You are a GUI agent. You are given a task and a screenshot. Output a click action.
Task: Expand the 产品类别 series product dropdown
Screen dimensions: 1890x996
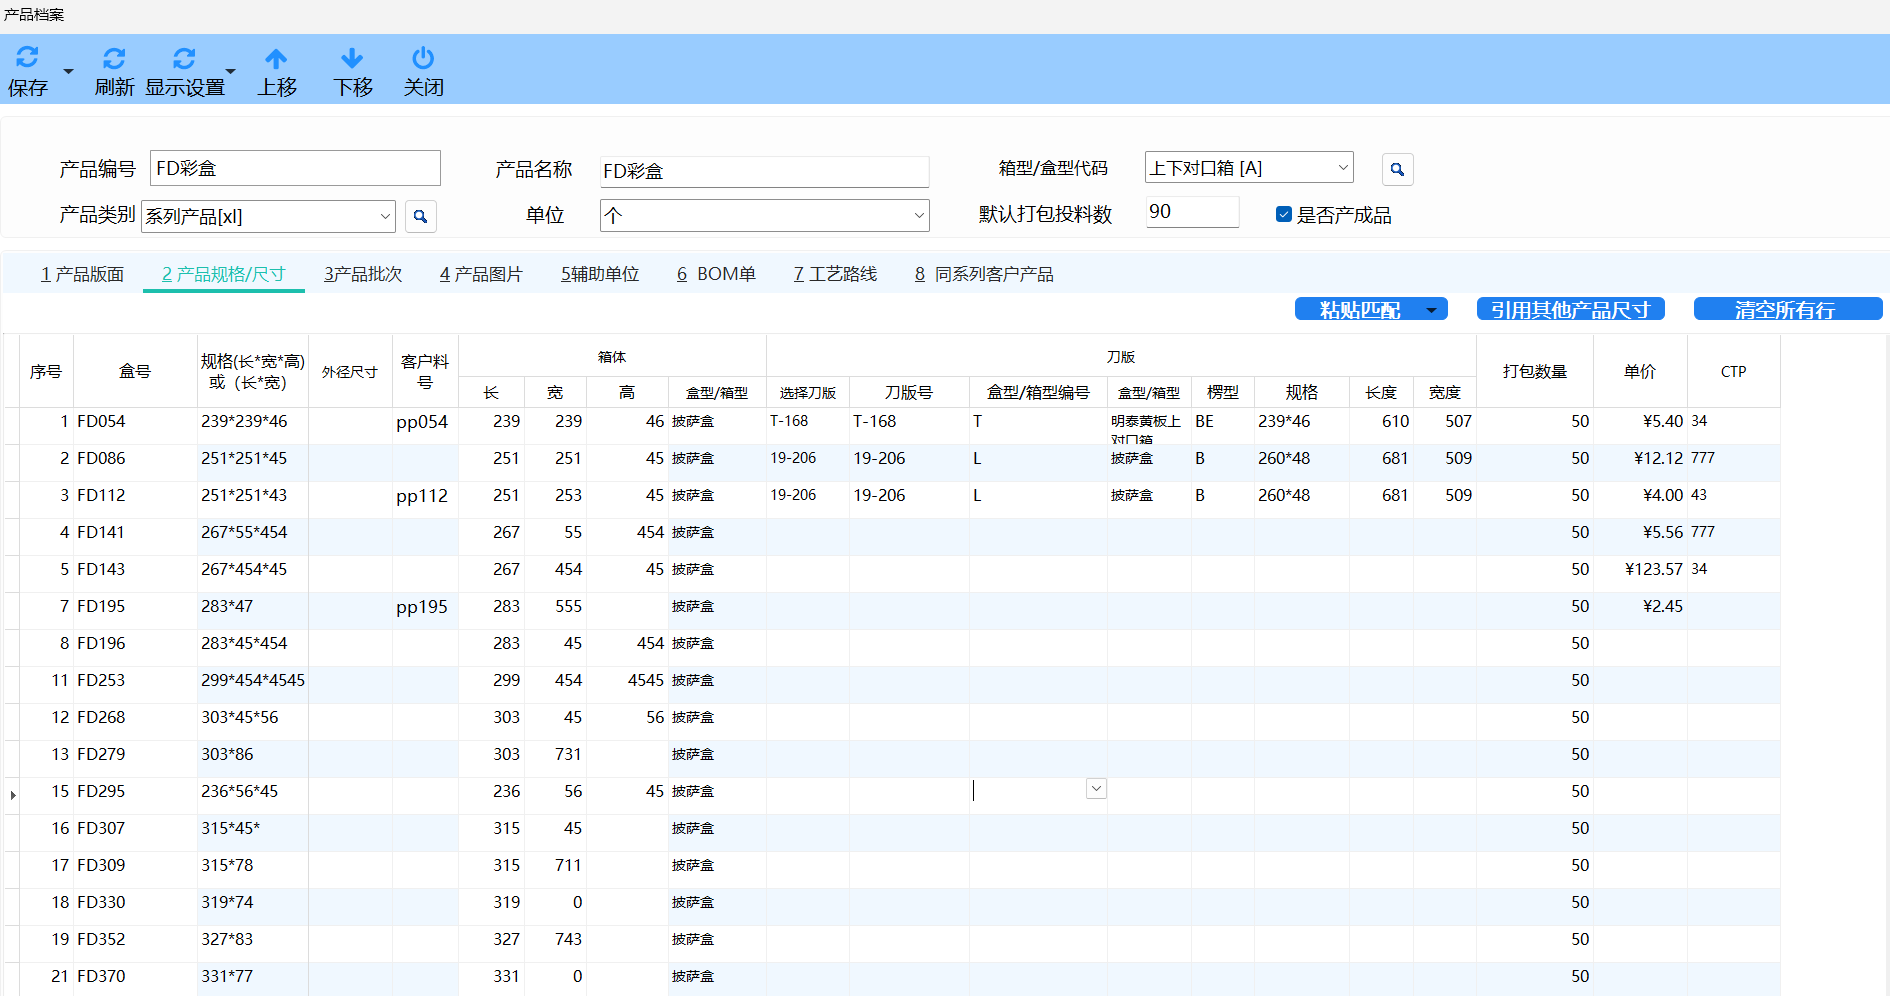[x=385, y=216]
